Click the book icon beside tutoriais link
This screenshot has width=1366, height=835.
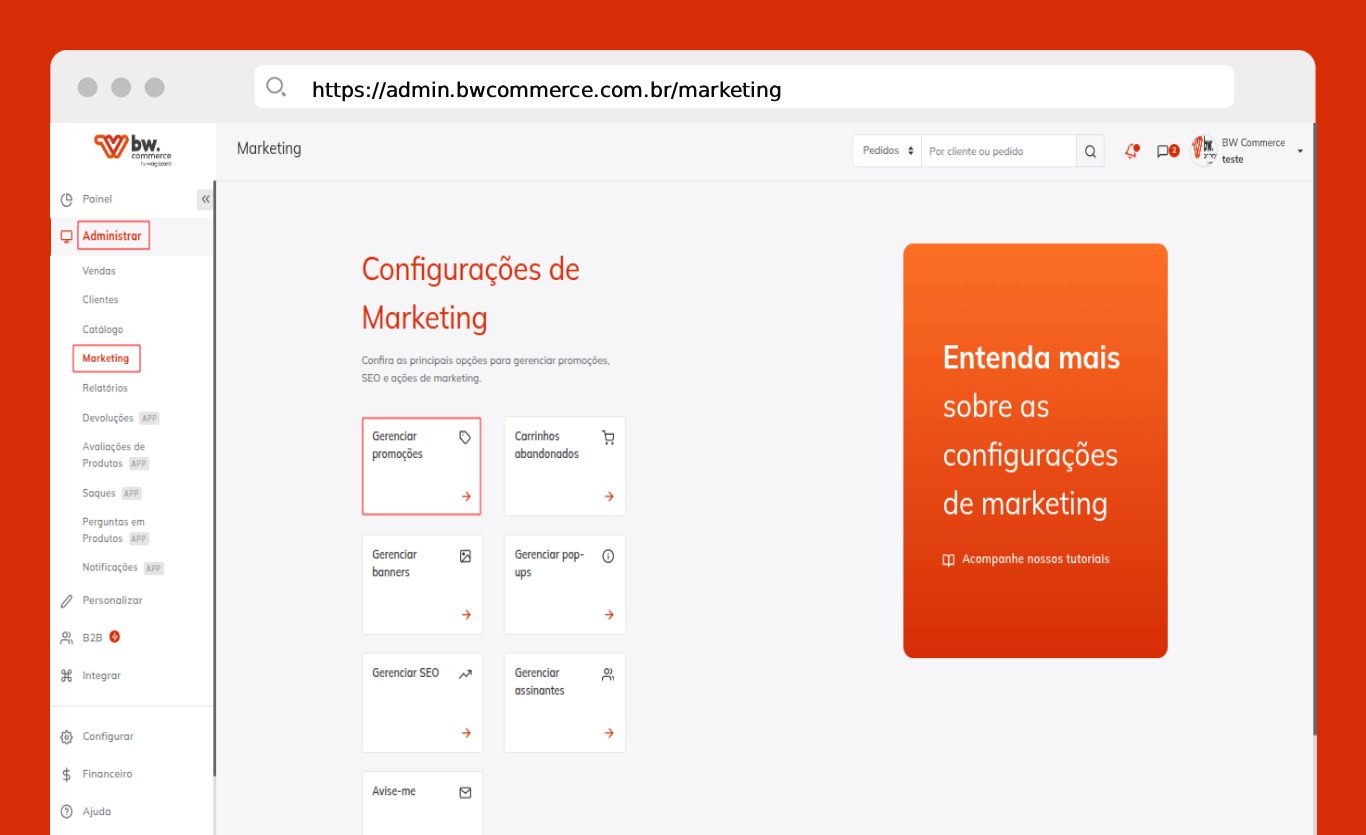tap(949, 560)
